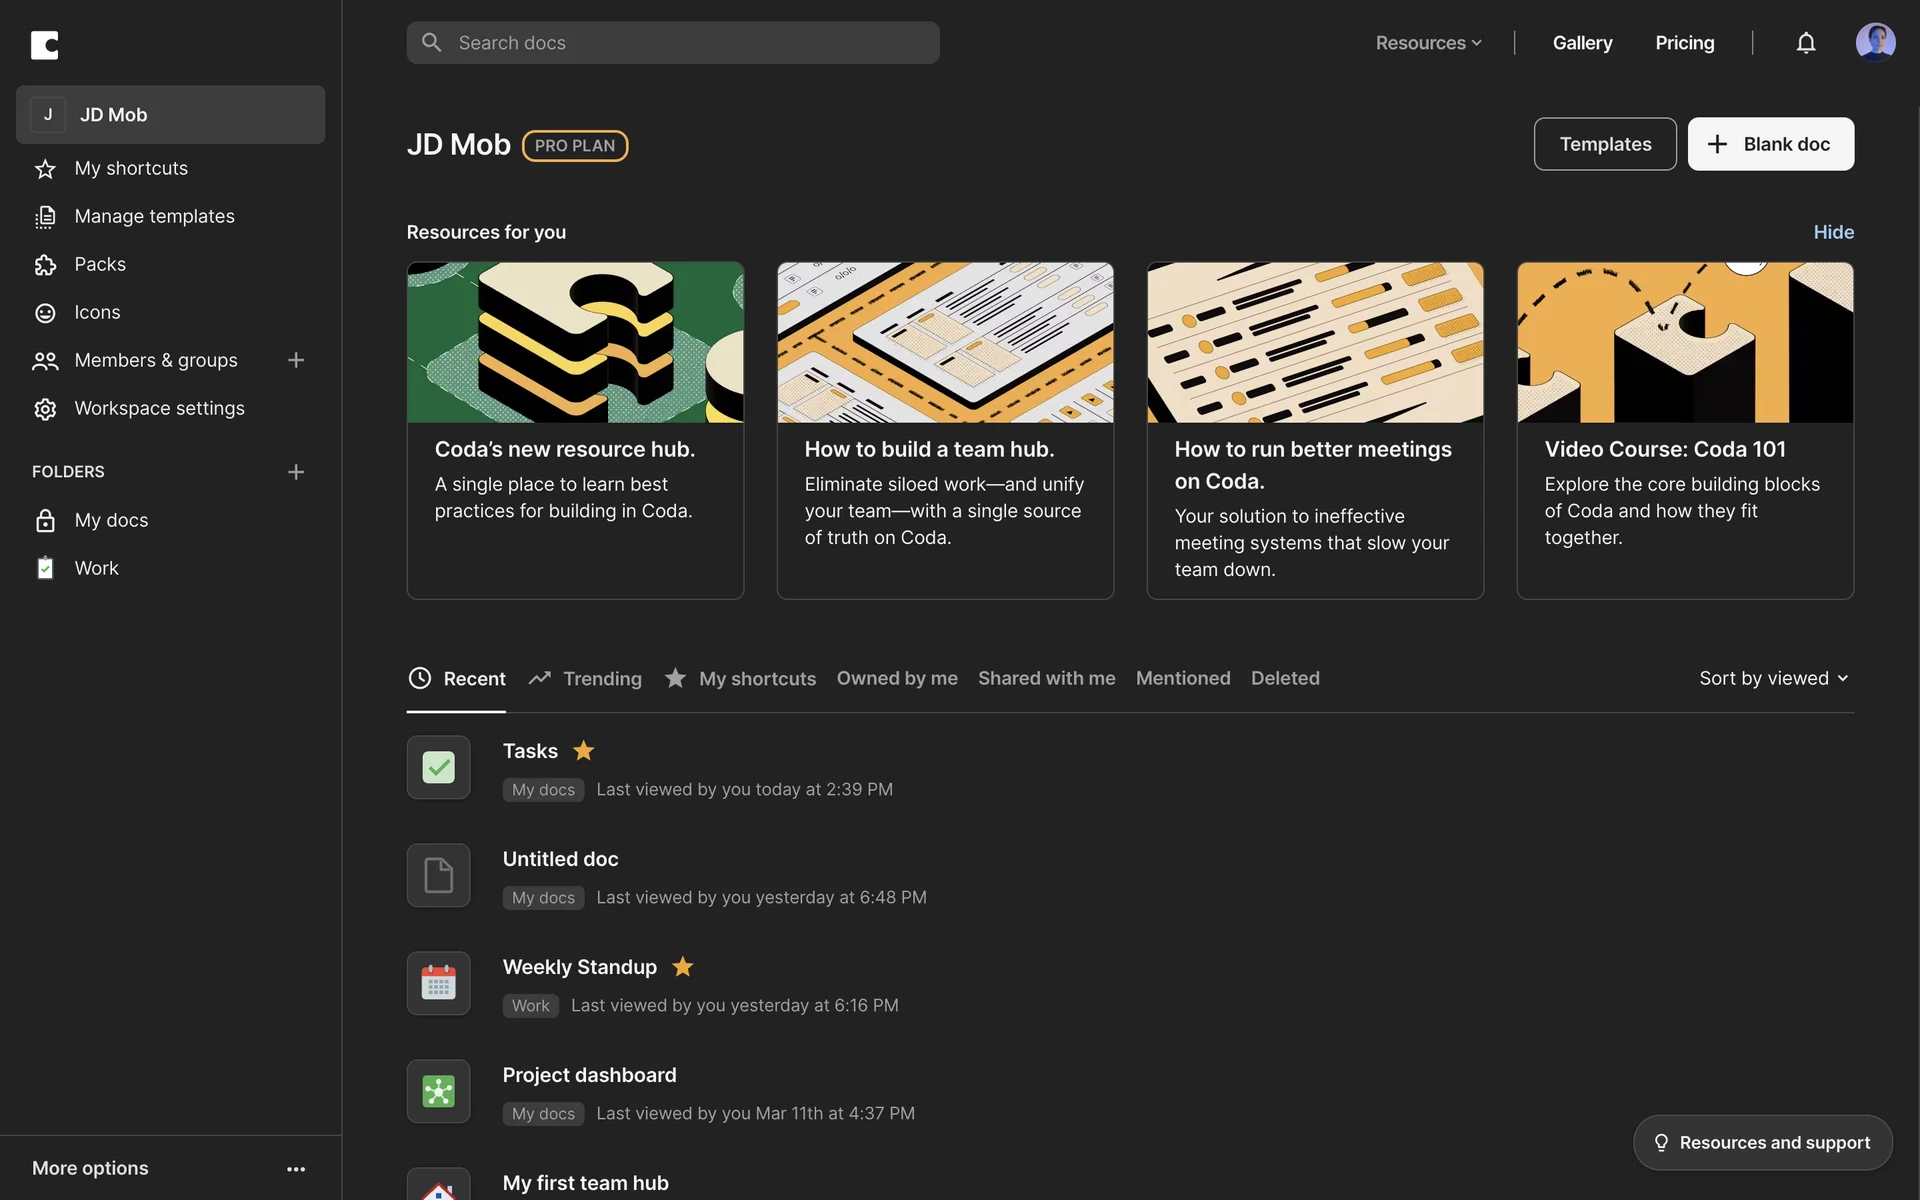Toggle the star on Weekly Standup
Viewport: 1920px width, 1200px height.
point(683,967)
